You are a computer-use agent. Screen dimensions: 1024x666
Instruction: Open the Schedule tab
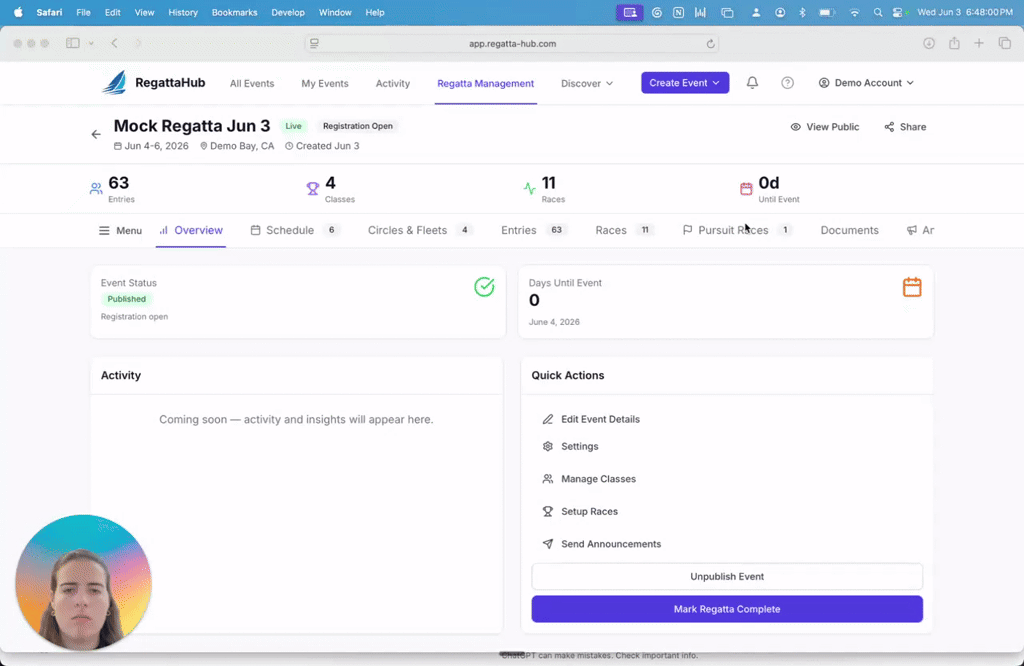pyautogui.click(x=295, y=230)
